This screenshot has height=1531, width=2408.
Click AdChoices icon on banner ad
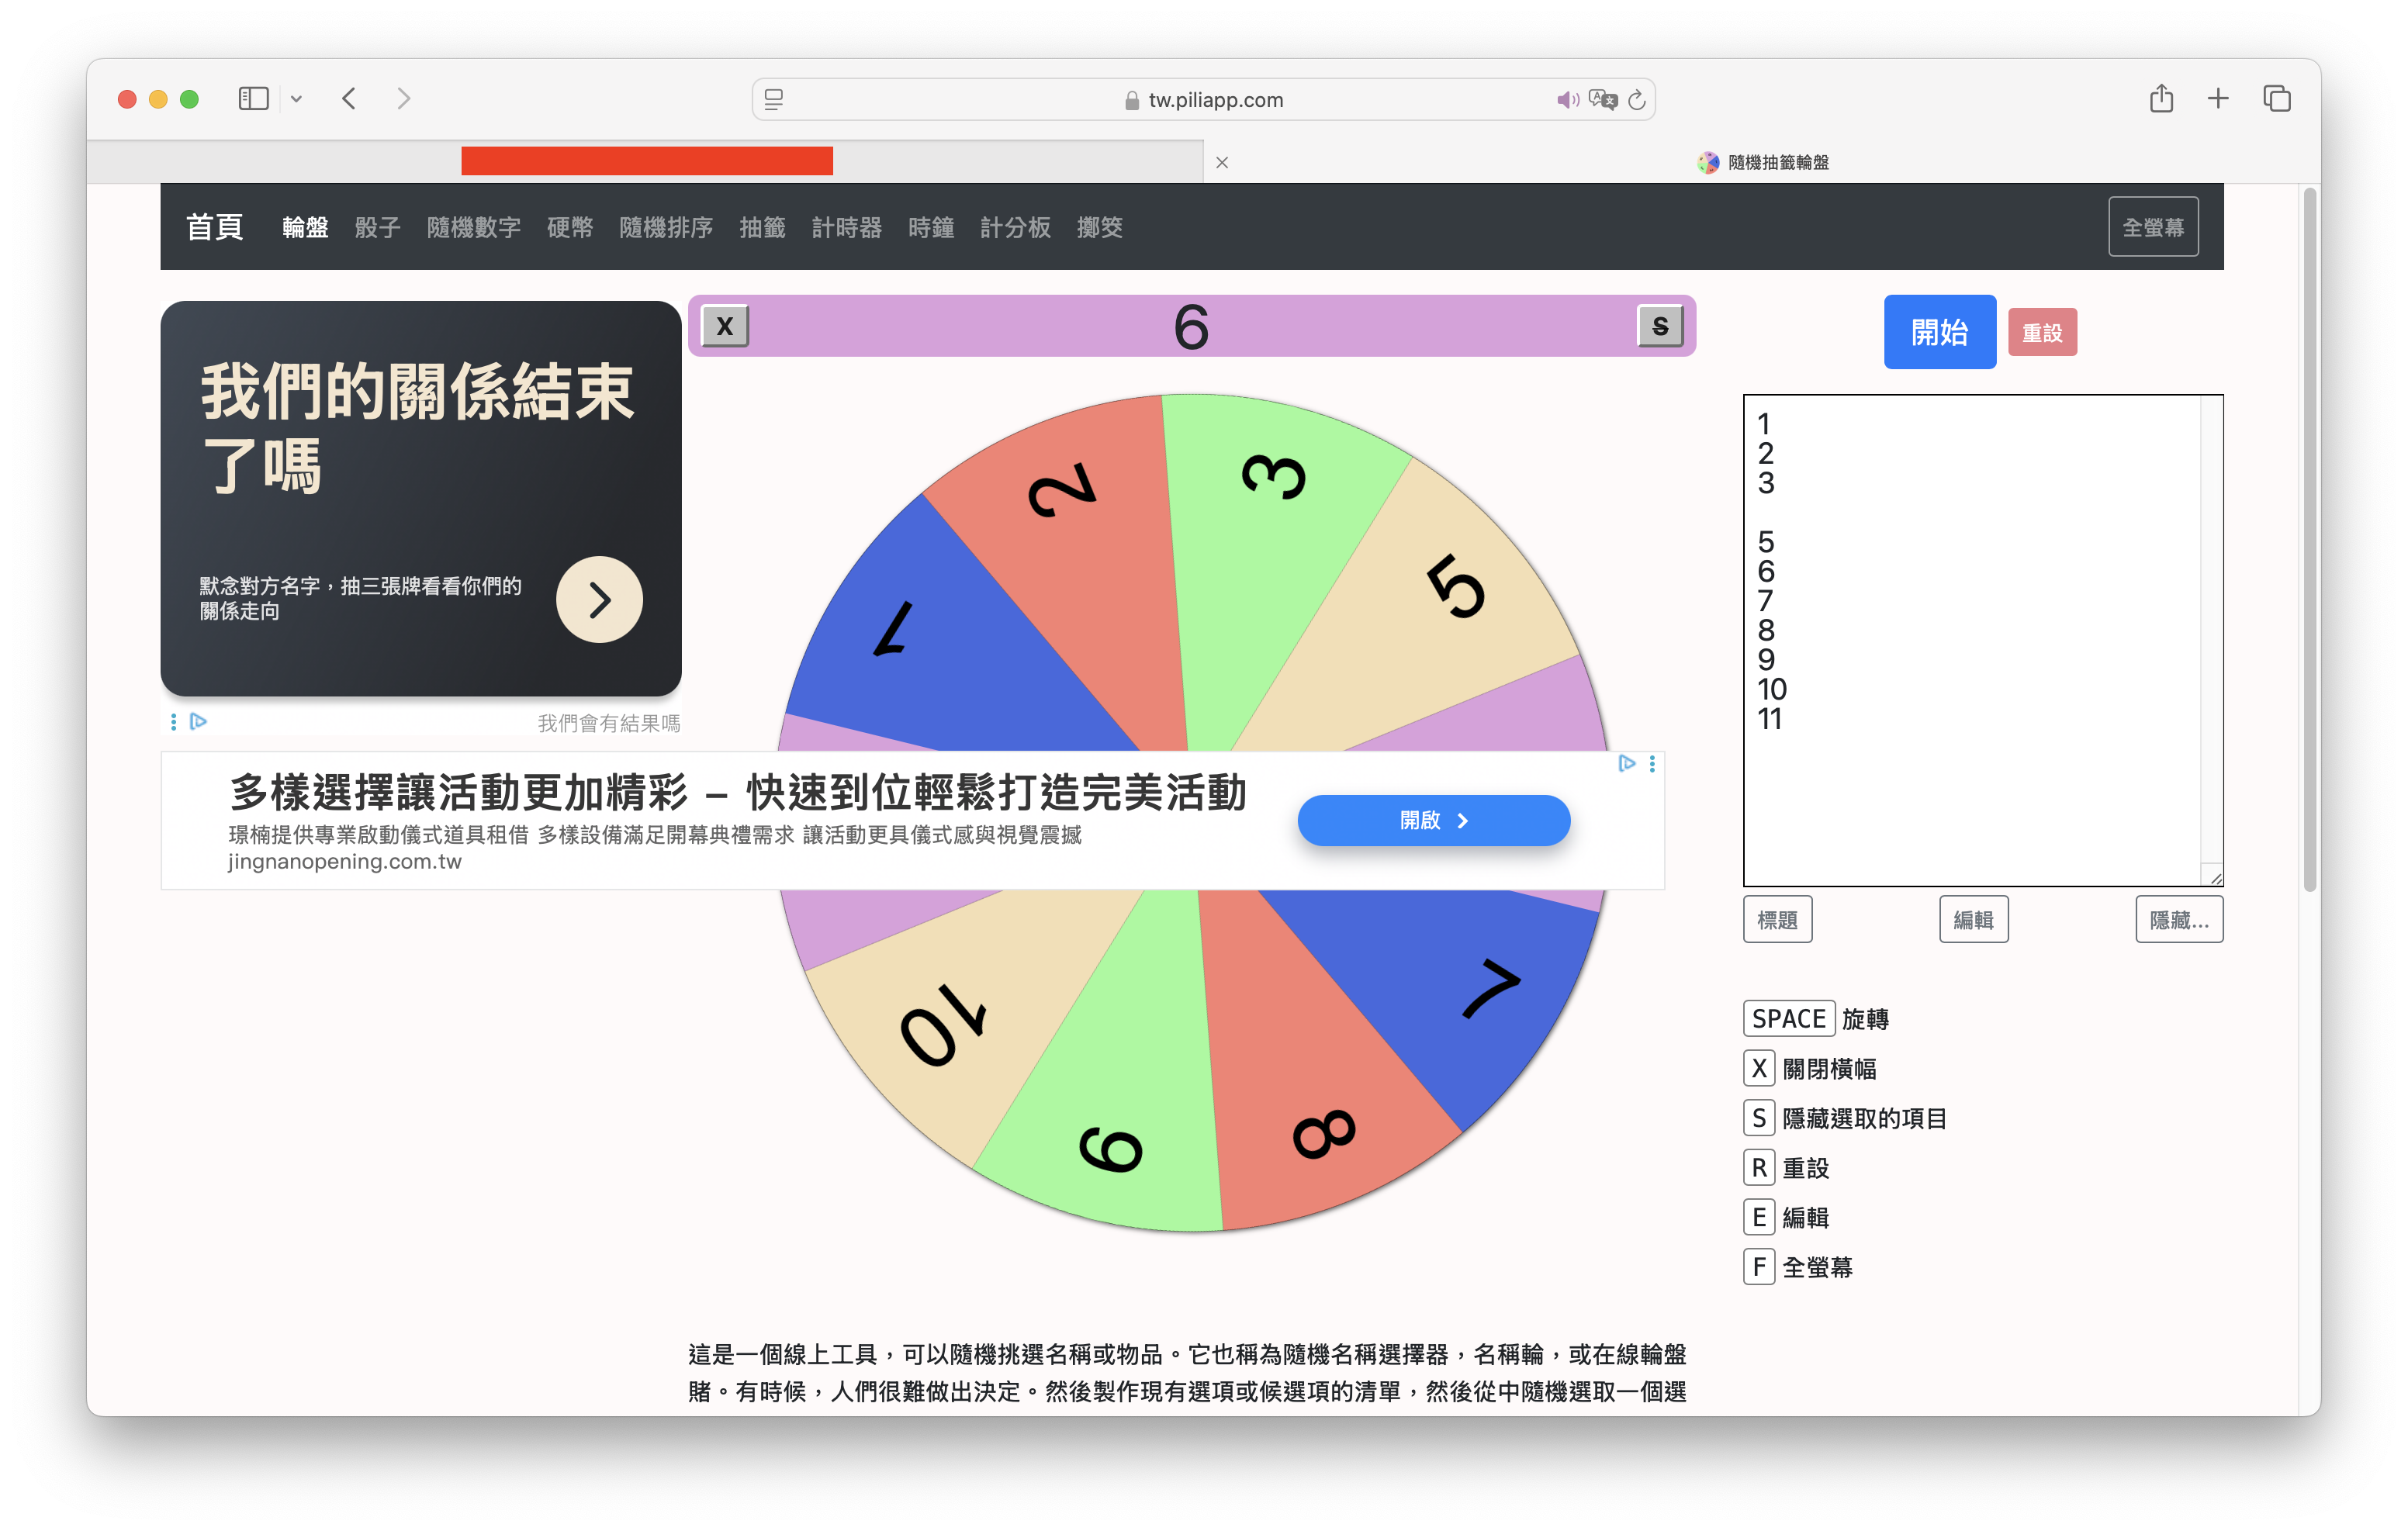[x=1627, y=763]
